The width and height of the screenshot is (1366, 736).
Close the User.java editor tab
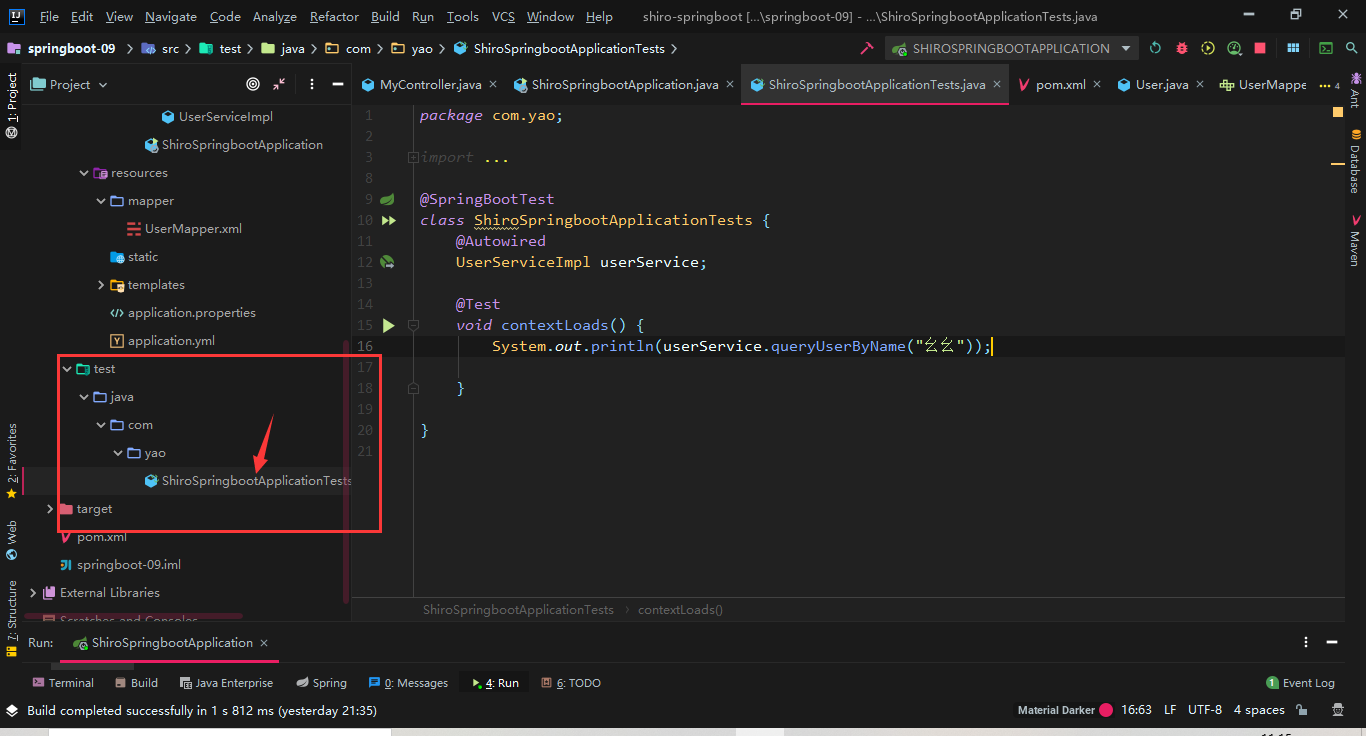pyautogui.click(x=1200, y=85)
